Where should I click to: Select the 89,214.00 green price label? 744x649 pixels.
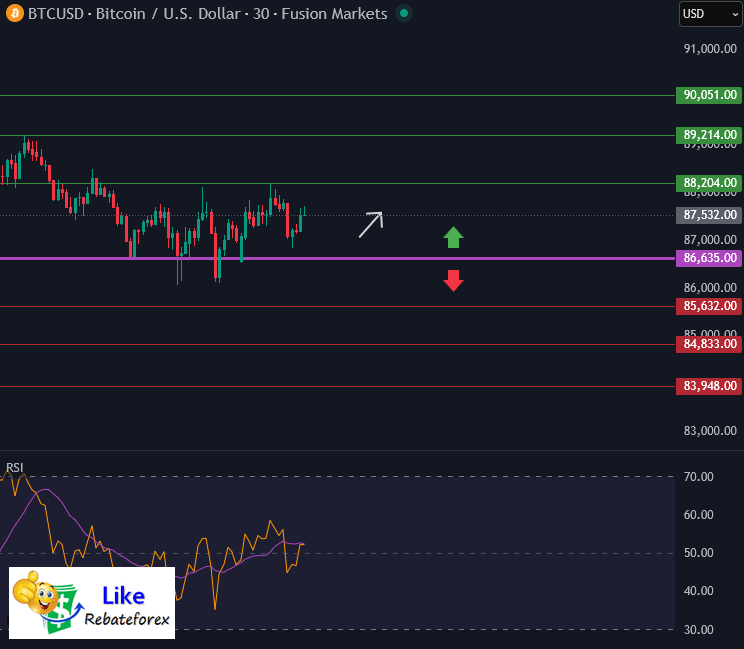point(709,135)
